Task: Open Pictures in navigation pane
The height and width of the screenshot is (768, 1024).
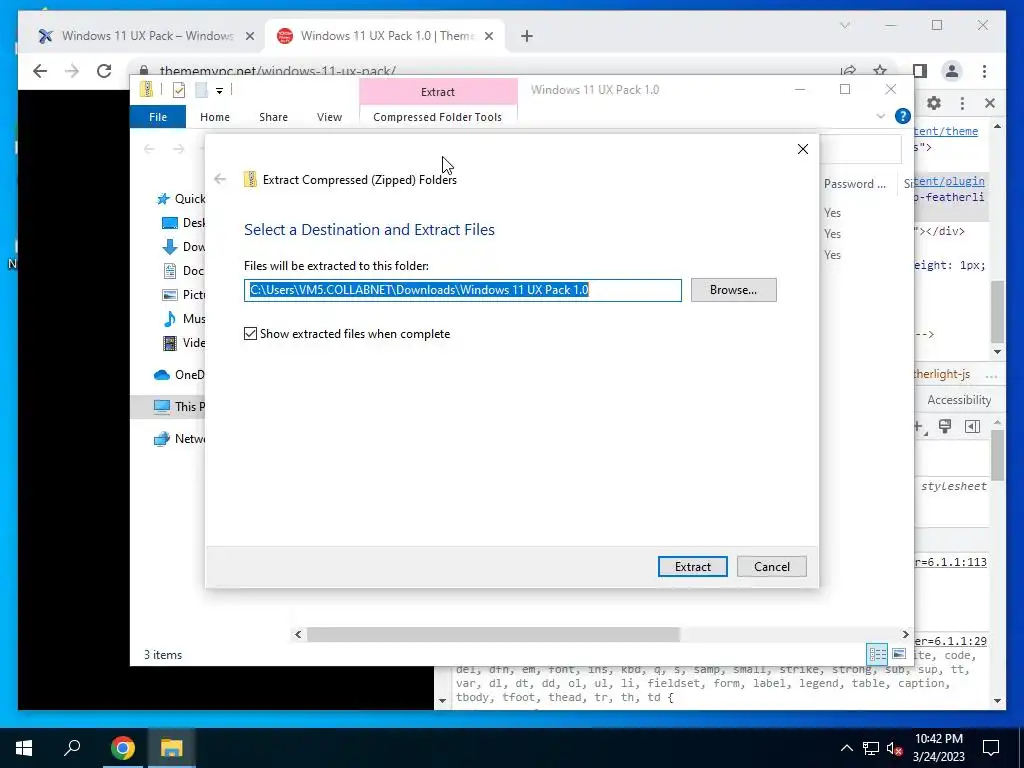Action: [183, 295]
